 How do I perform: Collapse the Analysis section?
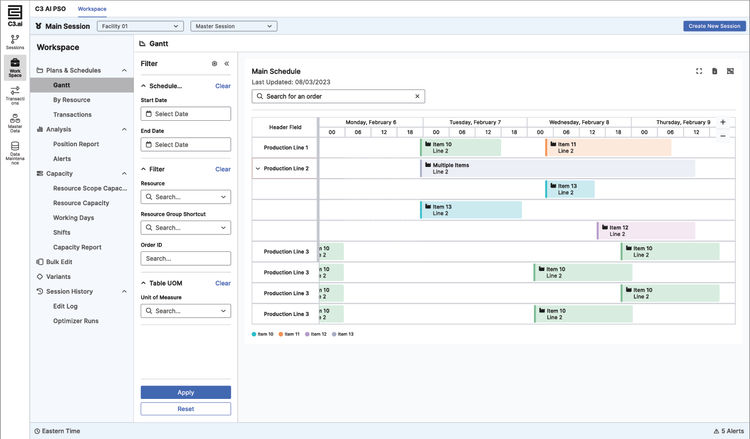[x=124, y=130]
